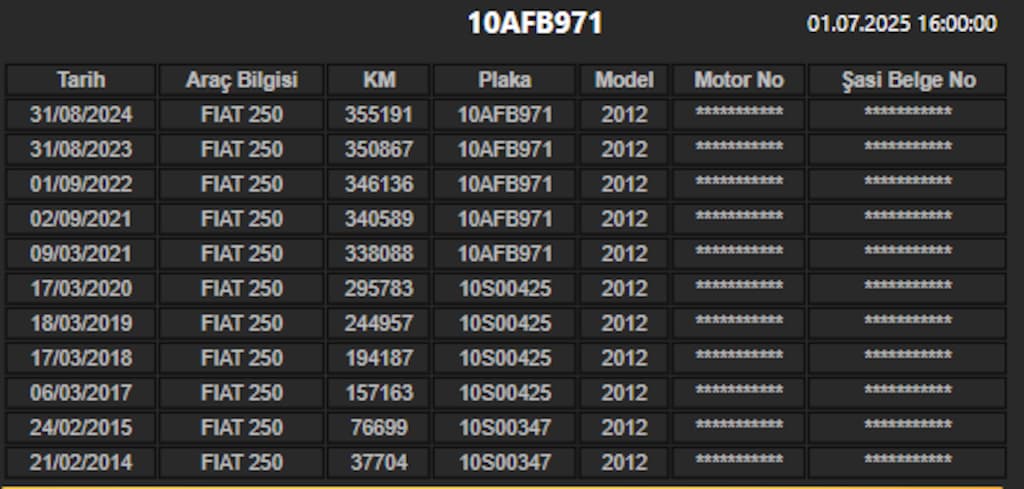Click model year 2012 in the 31/08/2023 row
1024x489 pixels.
(x=624, y=150)
